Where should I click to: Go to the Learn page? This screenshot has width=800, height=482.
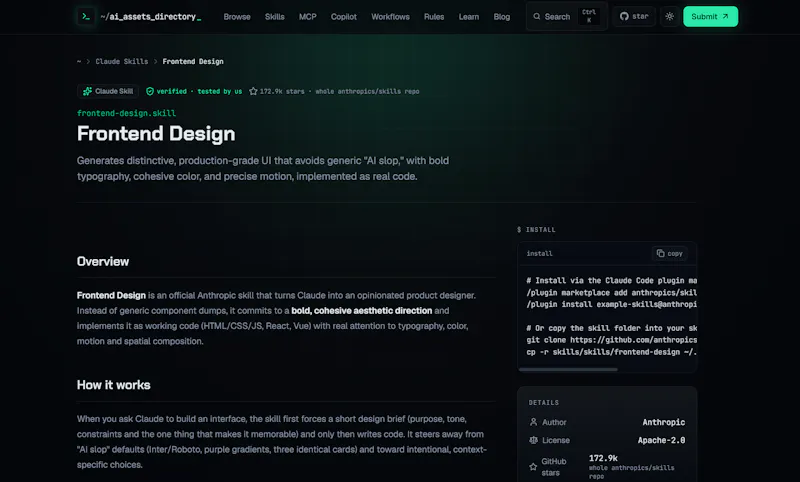468,17
